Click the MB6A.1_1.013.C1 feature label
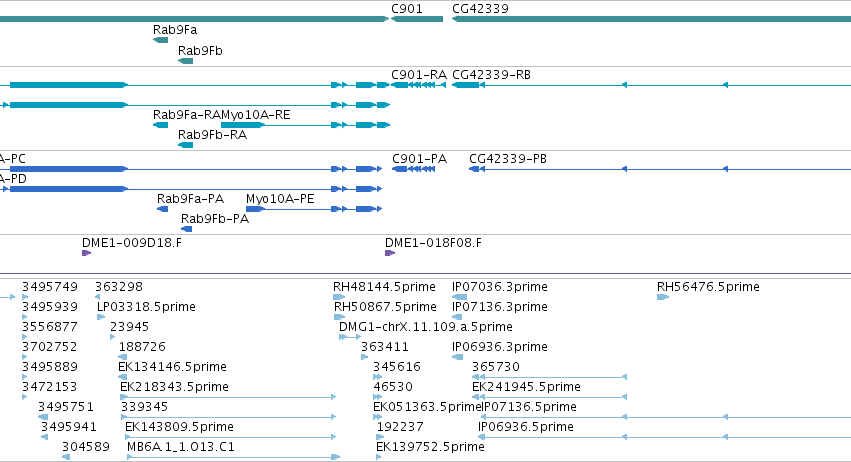Image resolution: width=851 pixels, height=462 pixels. click(x=181, y=447)
